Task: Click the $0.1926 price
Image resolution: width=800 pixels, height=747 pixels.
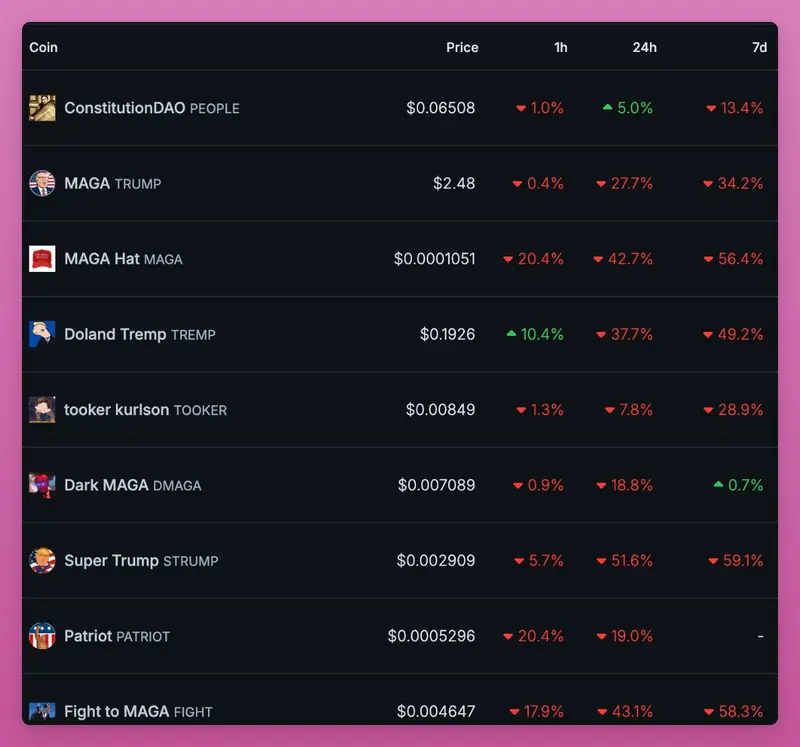Action: coord(447,334)
